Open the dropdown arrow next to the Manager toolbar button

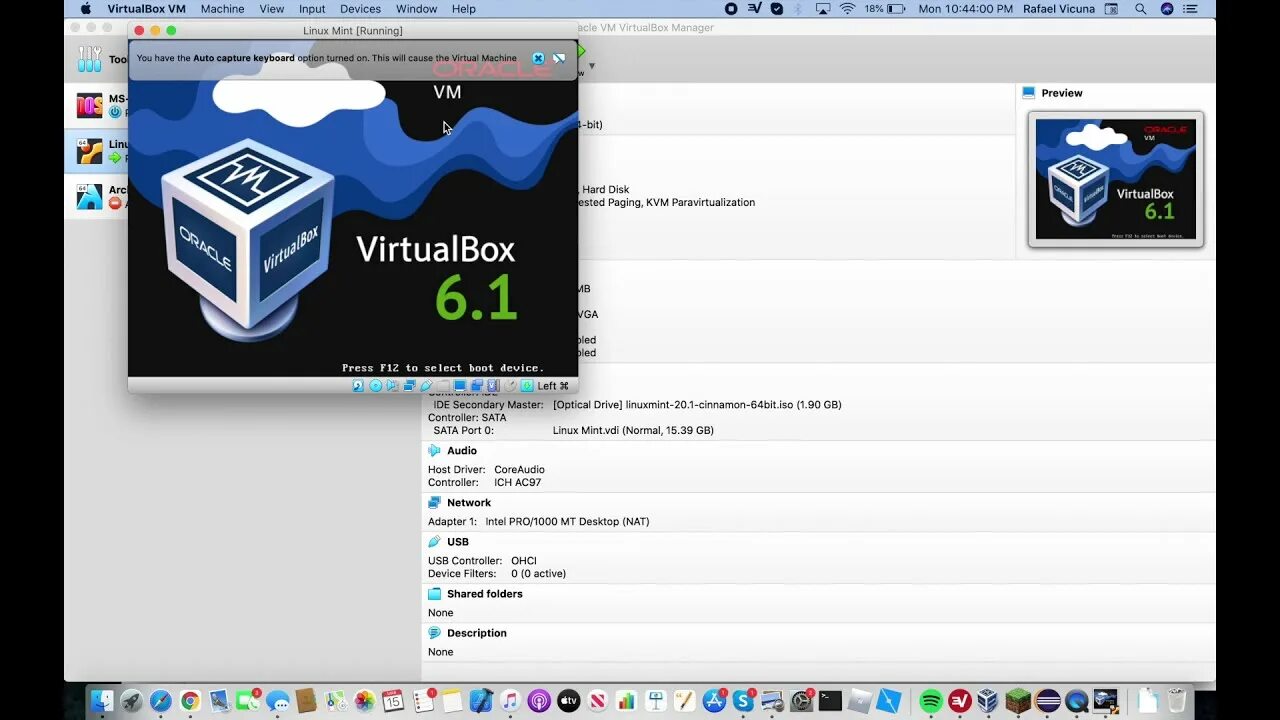[592, 67]
